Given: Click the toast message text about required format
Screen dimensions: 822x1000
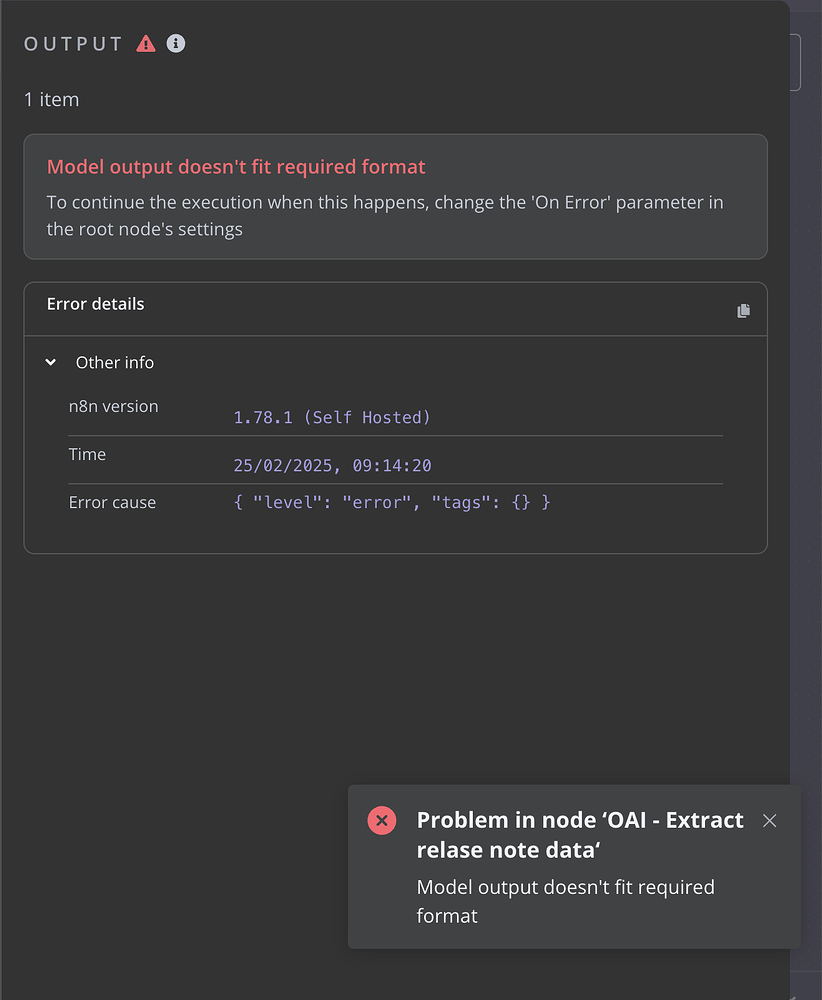Looking at the screenshot, I should 565,901.
